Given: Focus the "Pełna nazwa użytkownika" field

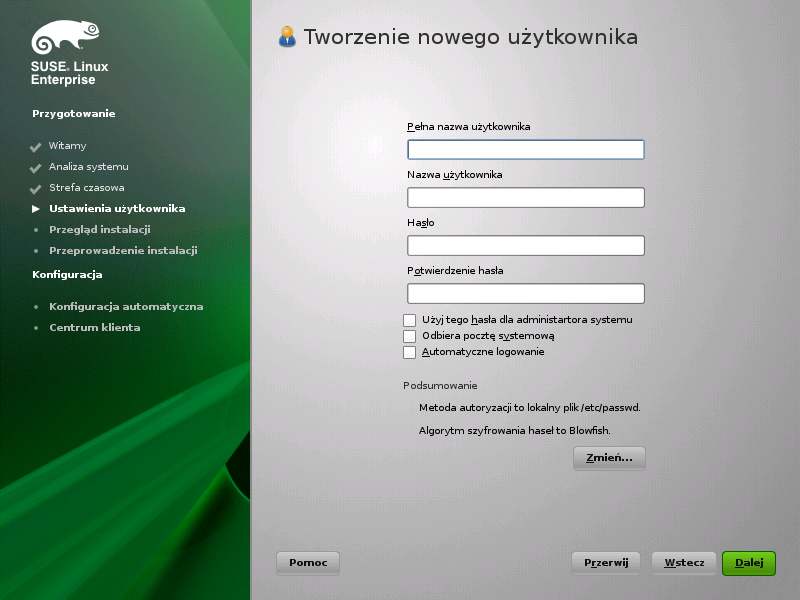Looking at the screenshot, I should (x=526, y=149).
